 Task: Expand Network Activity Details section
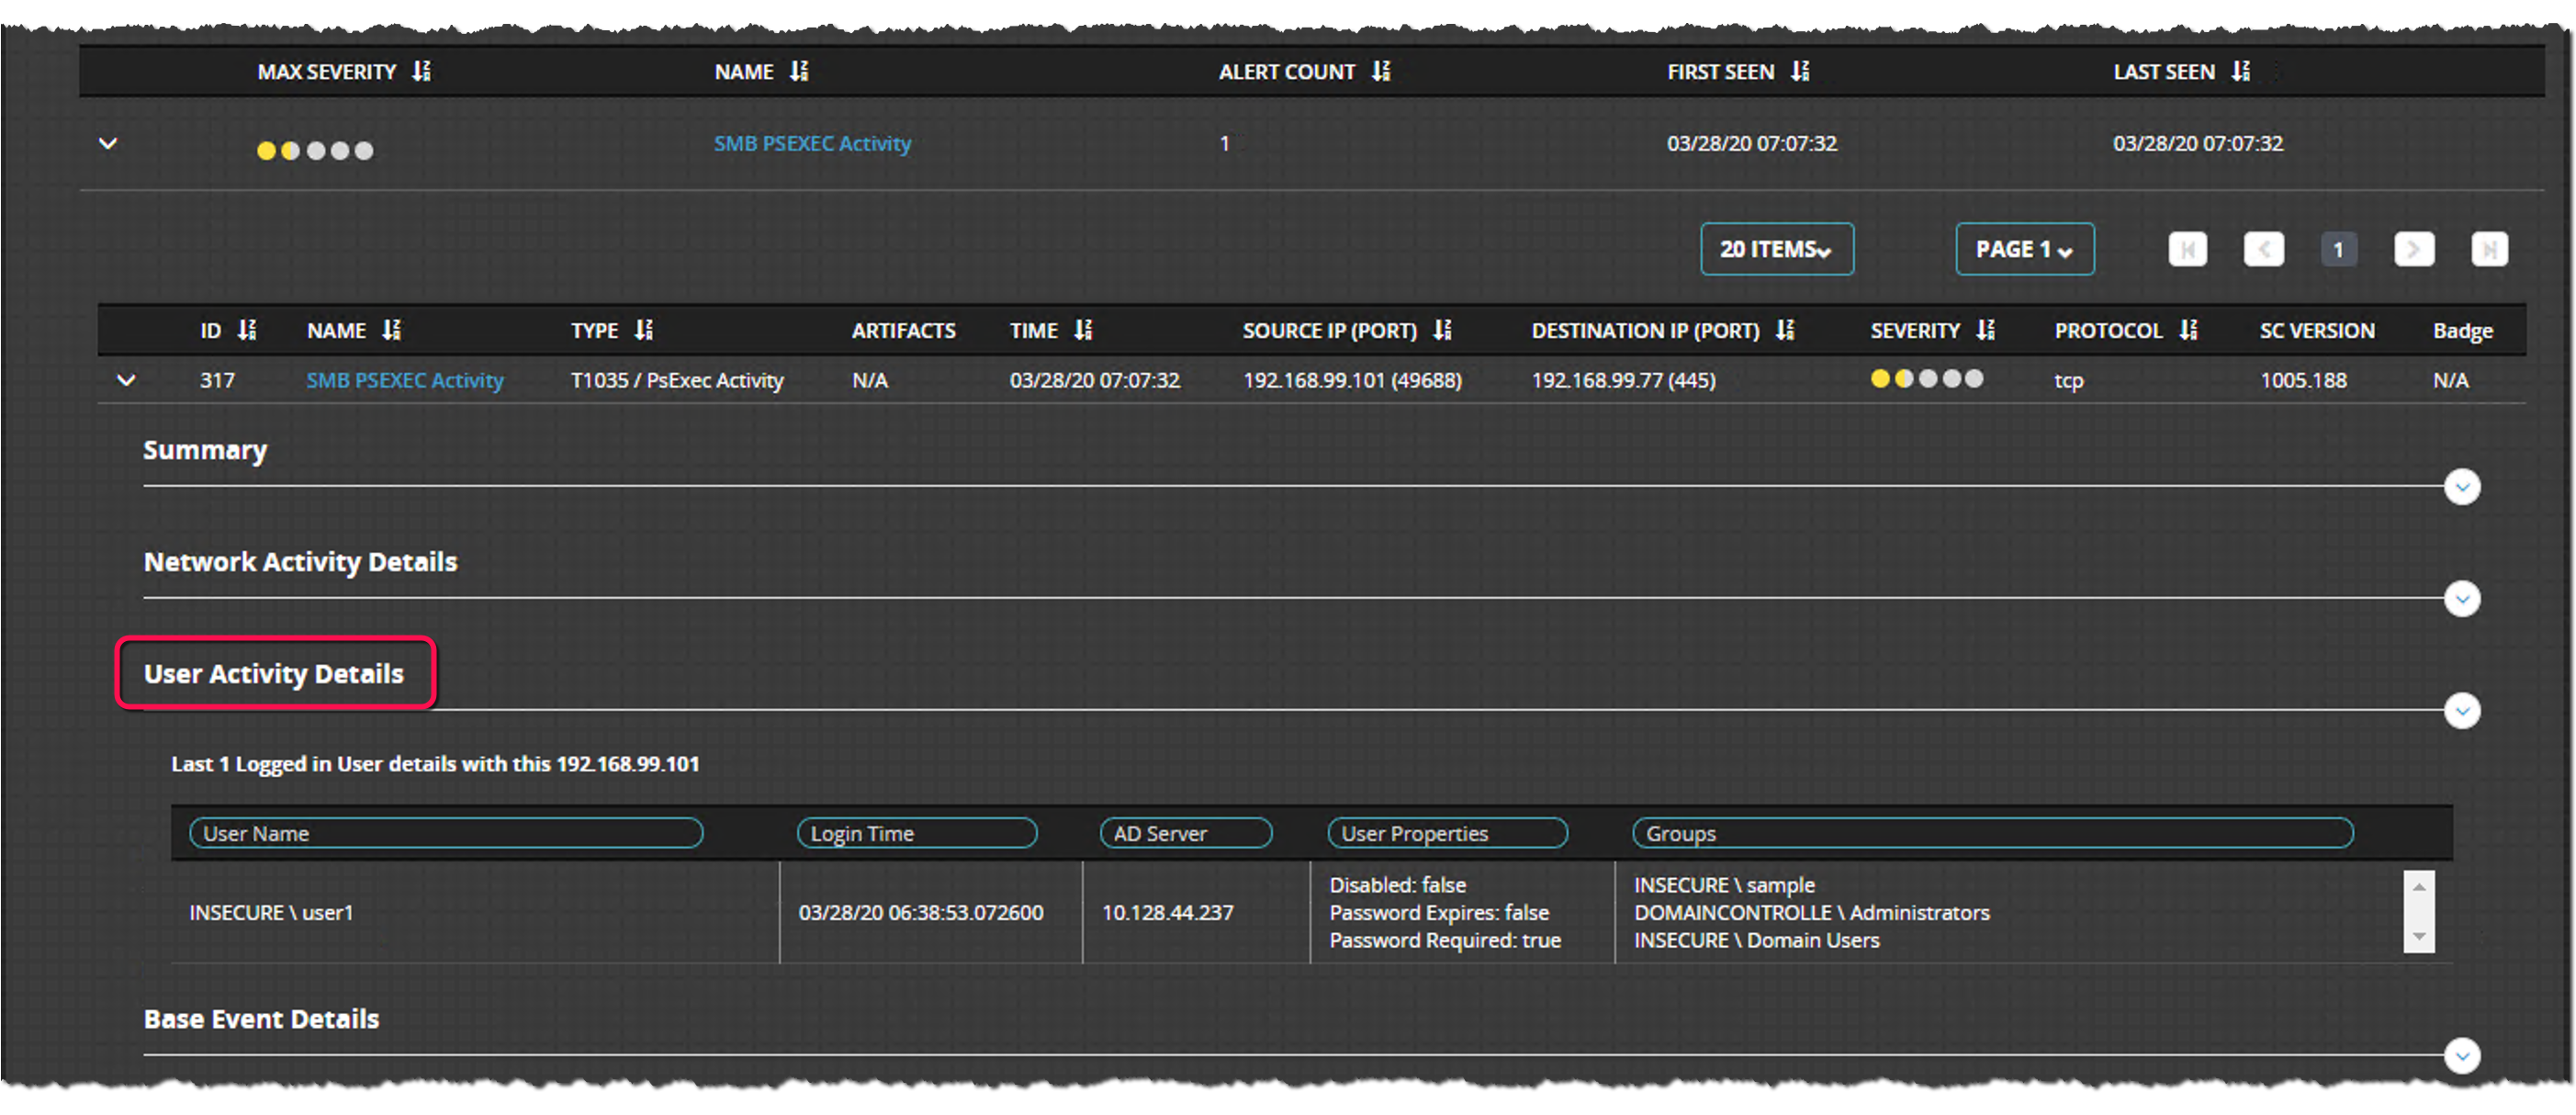[x=2462, y=599]
